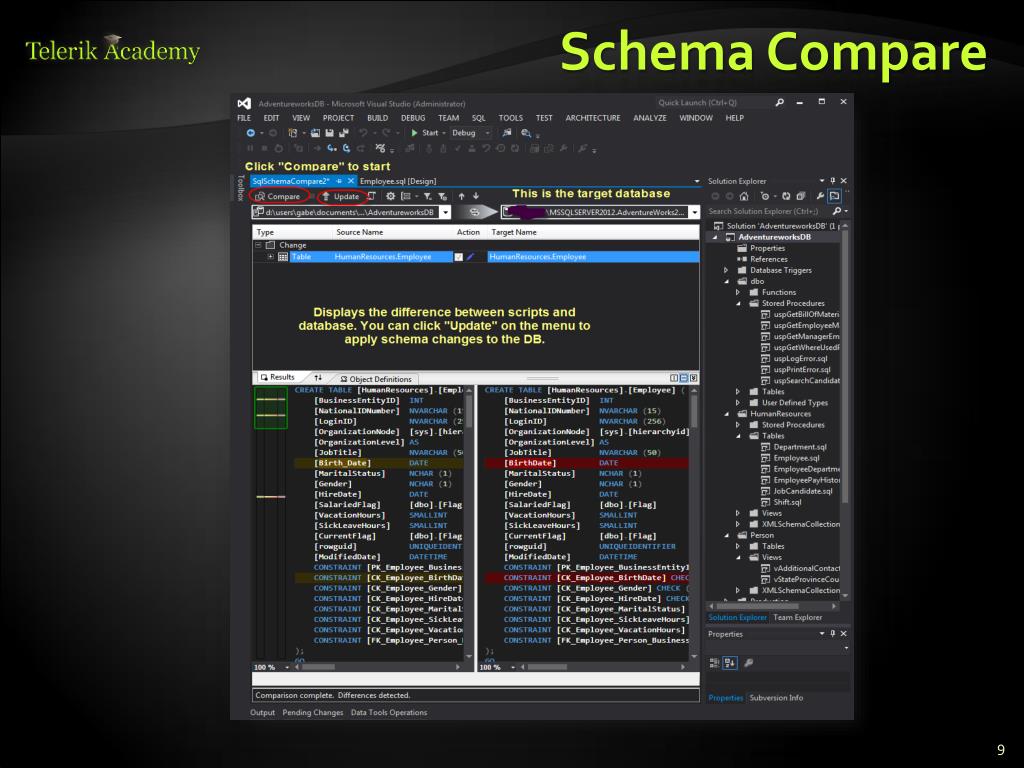This screenshot has width=1024, height=768.
Task: Click the Results tab in bottom pane
Action: [x=277, y=377]
